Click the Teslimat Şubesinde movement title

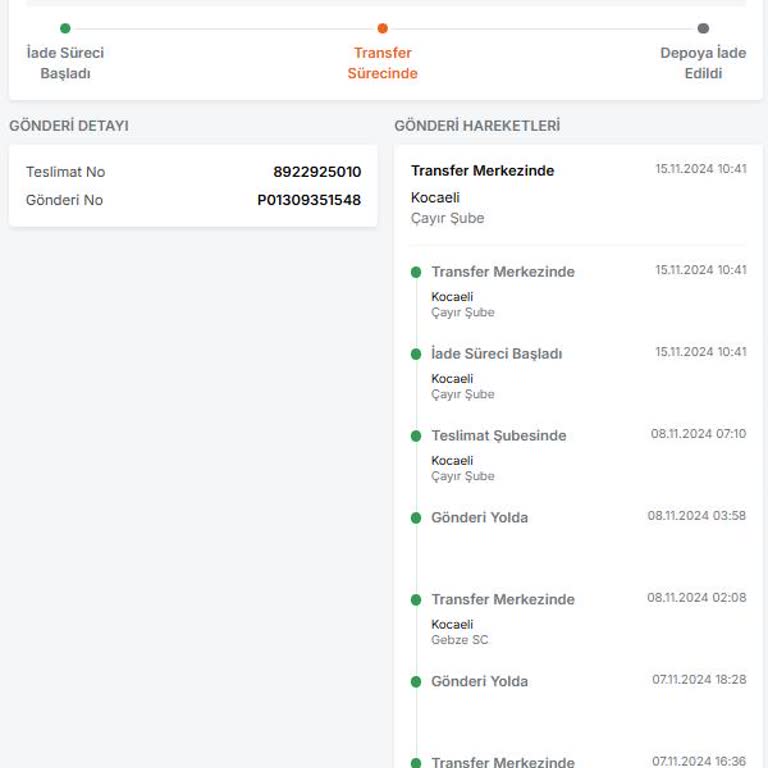[498, 436]
